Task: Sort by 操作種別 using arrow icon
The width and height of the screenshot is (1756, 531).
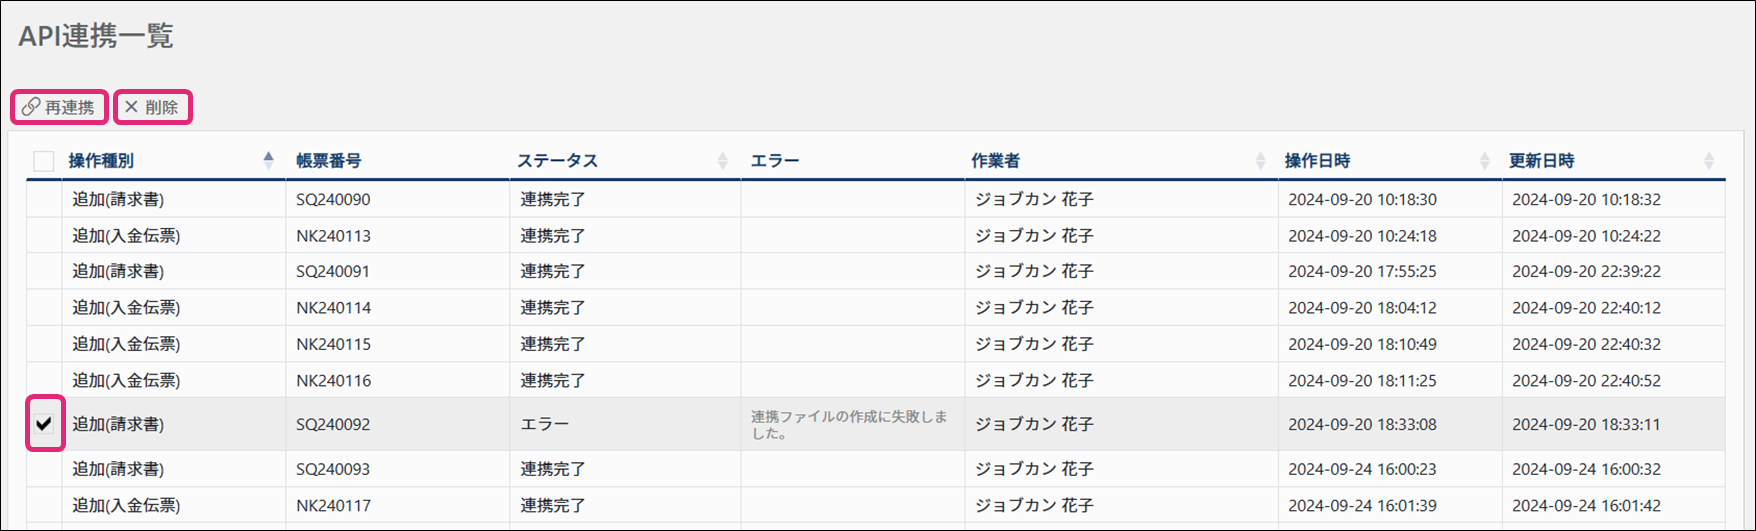Action: point(268,159)
